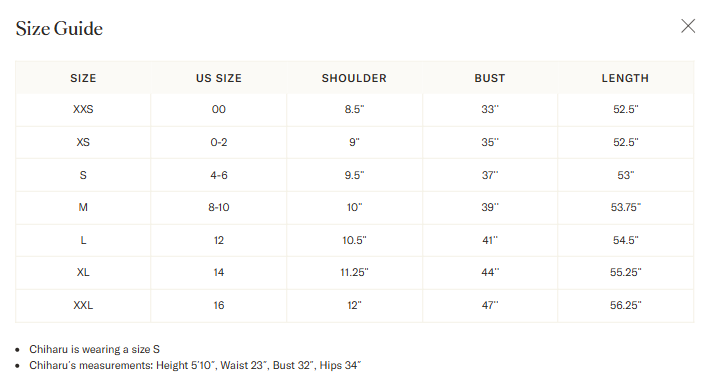Click the XS size cell
Viewport: 711px width, 386px height.
83,142
